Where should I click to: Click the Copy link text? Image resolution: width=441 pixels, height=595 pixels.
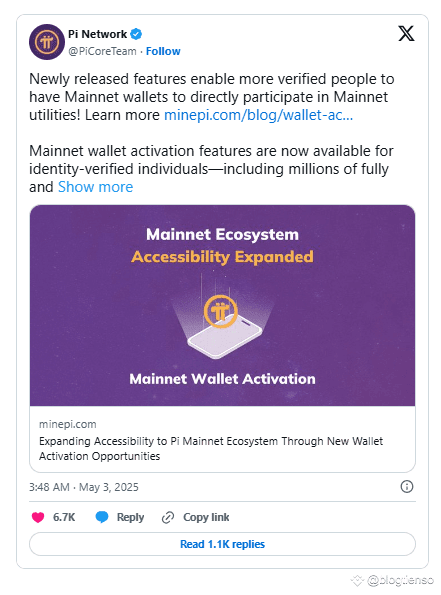click(x=206, y=517)
